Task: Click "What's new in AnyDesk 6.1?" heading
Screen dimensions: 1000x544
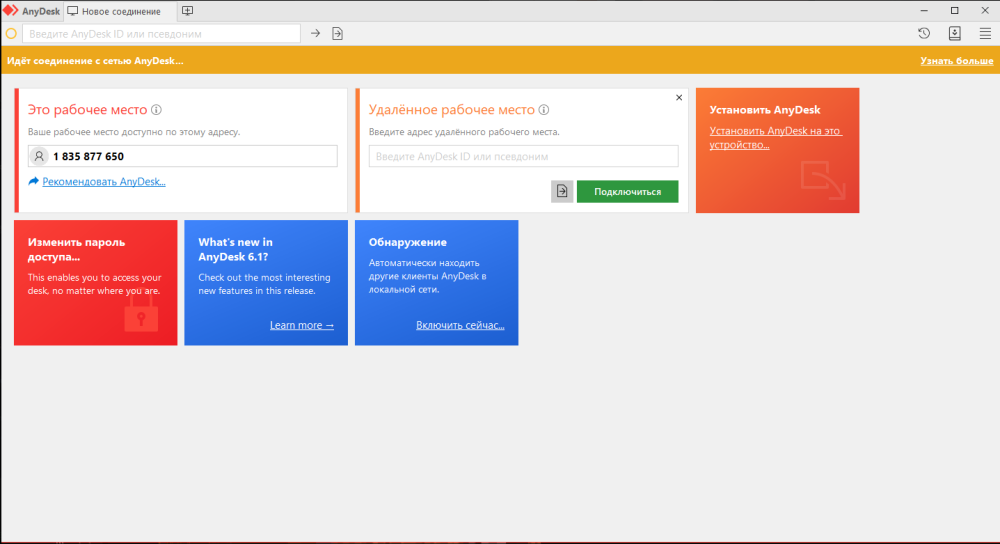Action: (x=235, y=249)
